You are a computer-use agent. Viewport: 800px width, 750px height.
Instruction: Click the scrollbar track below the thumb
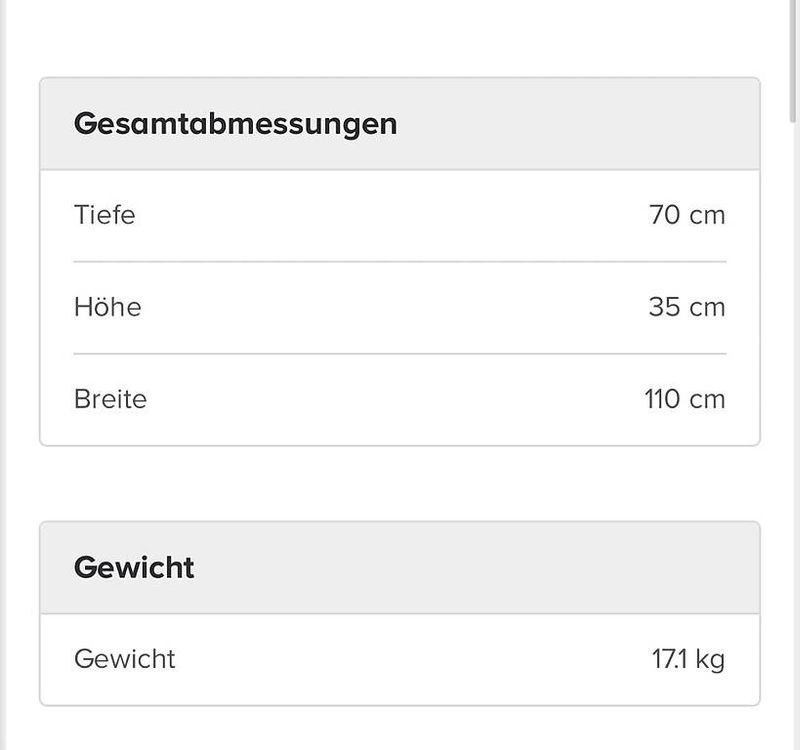click(793, 434)
